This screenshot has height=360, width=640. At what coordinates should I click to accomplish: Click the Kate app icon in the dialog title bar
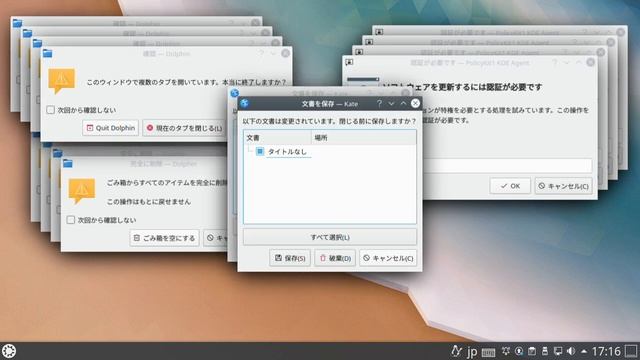coord(244,103)
